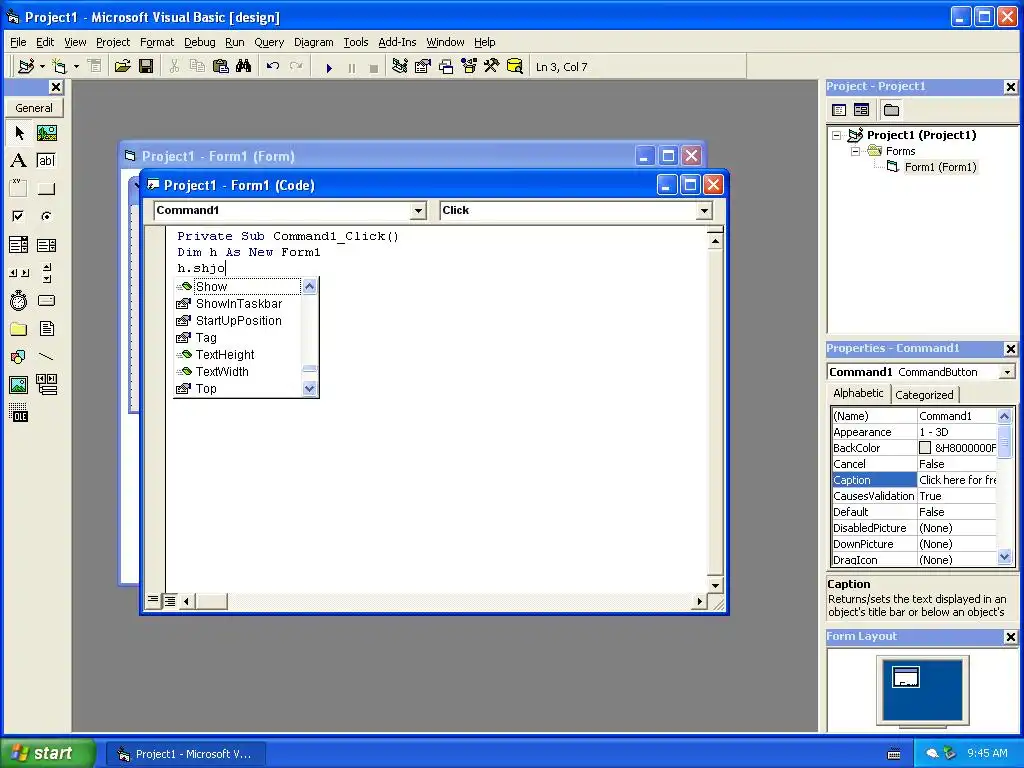Image resolution: width=1024 pixels, height=768 pixels.
Task: Save the project with the floppy icon
Action: 146,66
